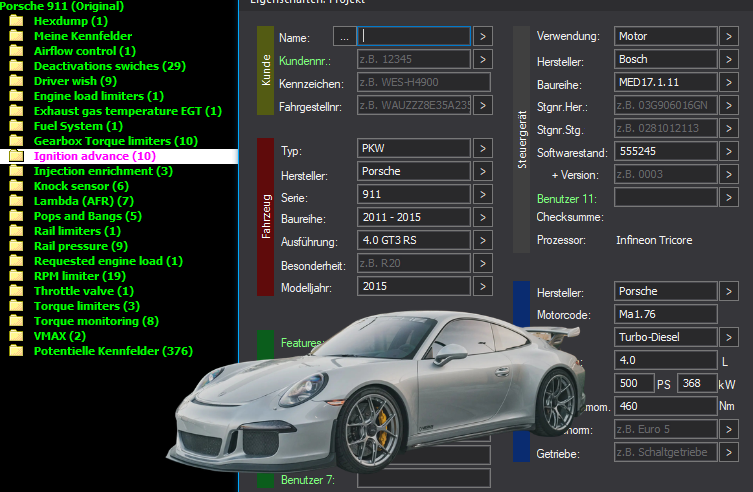Click the engine Hersteller Porsche arrow button
The image size is (753, 492).
coord(729,291)
